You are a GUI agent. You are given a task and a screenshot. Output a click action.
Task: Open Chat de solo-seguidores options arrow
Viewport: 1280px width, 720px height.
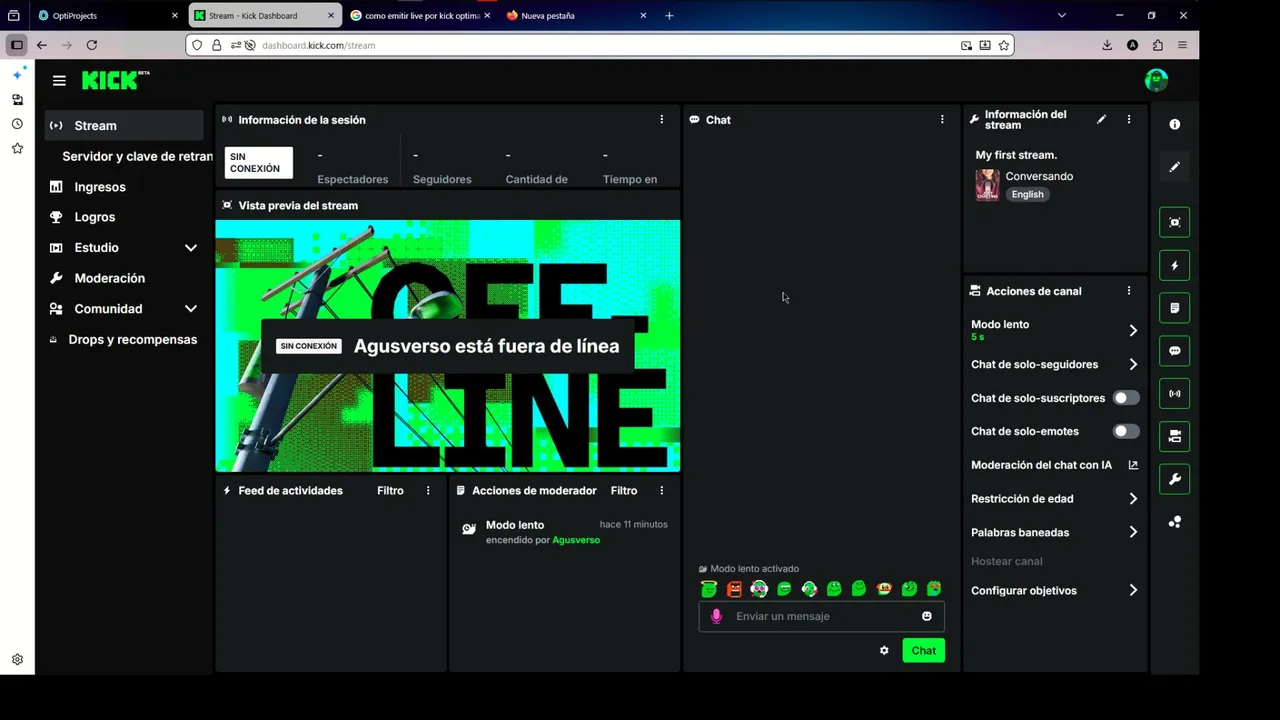pyautogui.click(x=1133, y=364)
